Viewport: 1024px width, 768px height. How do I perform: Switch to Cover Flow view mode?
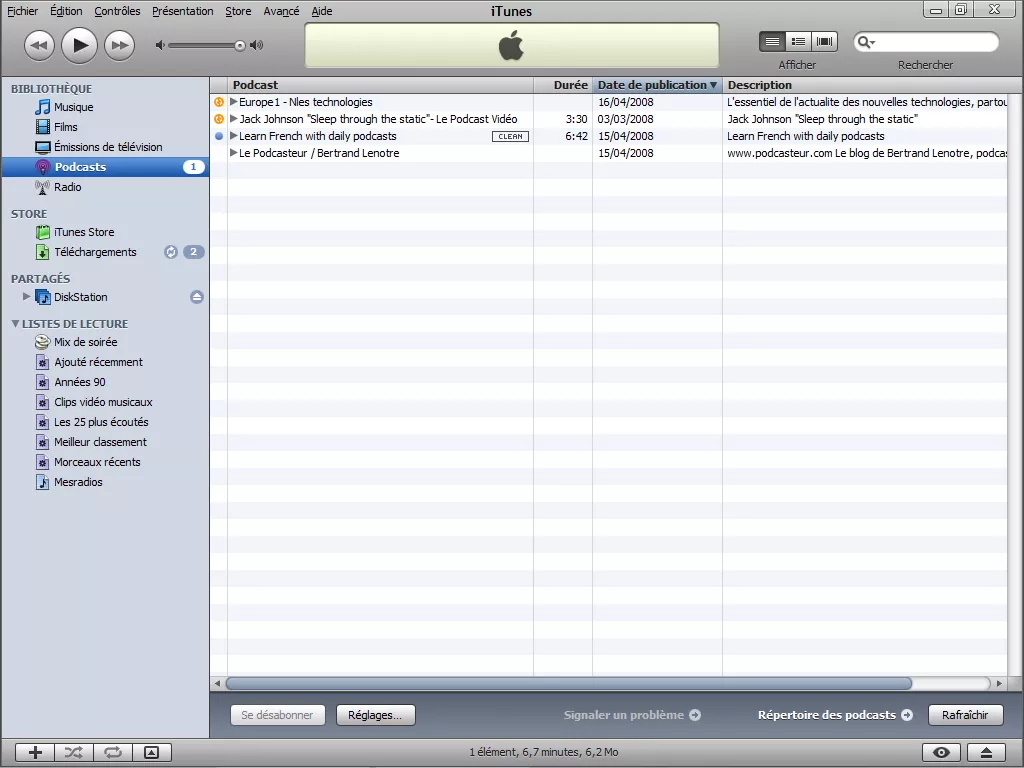pos(824,42)
